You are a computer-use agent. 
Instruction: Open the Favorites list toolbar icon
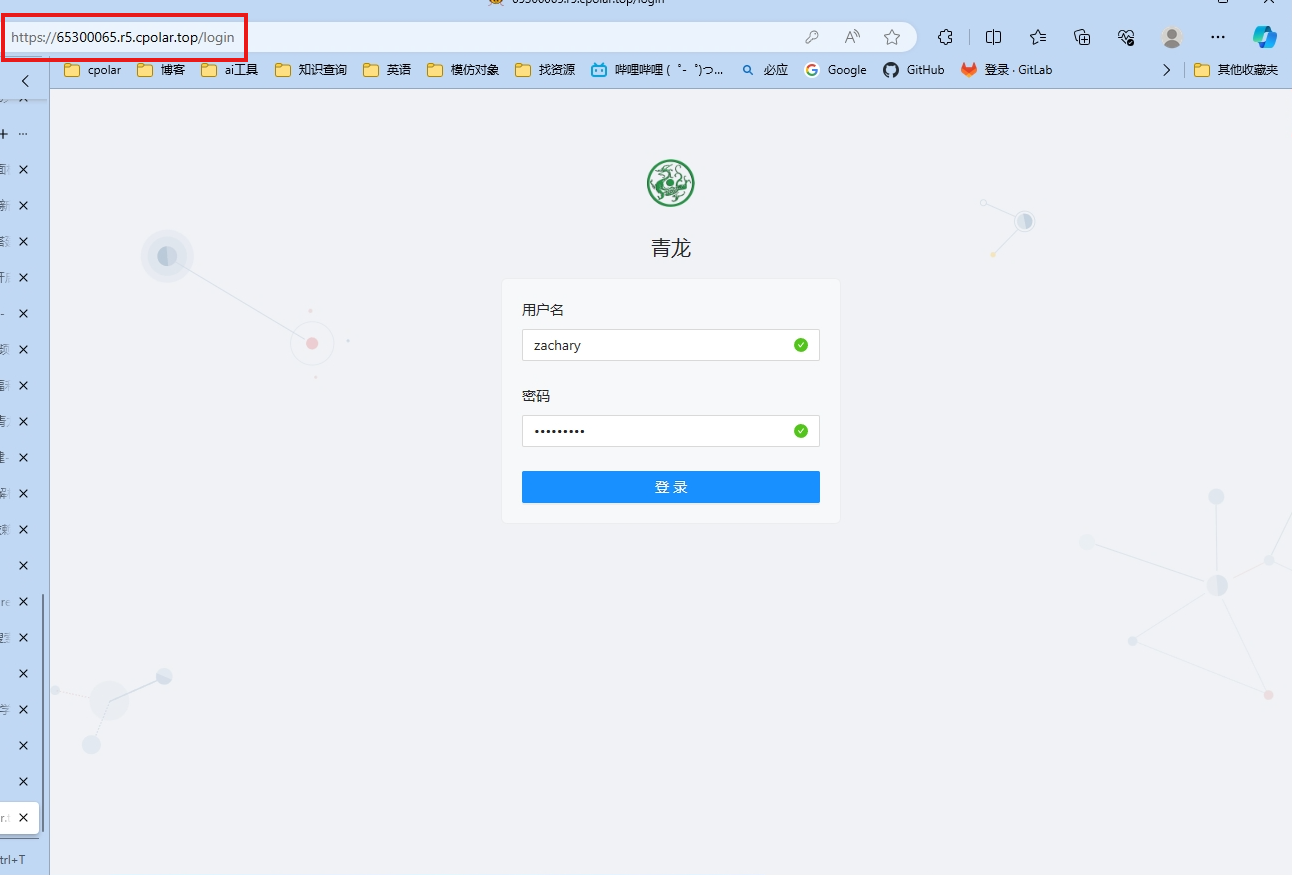(x=1038, y=37)
